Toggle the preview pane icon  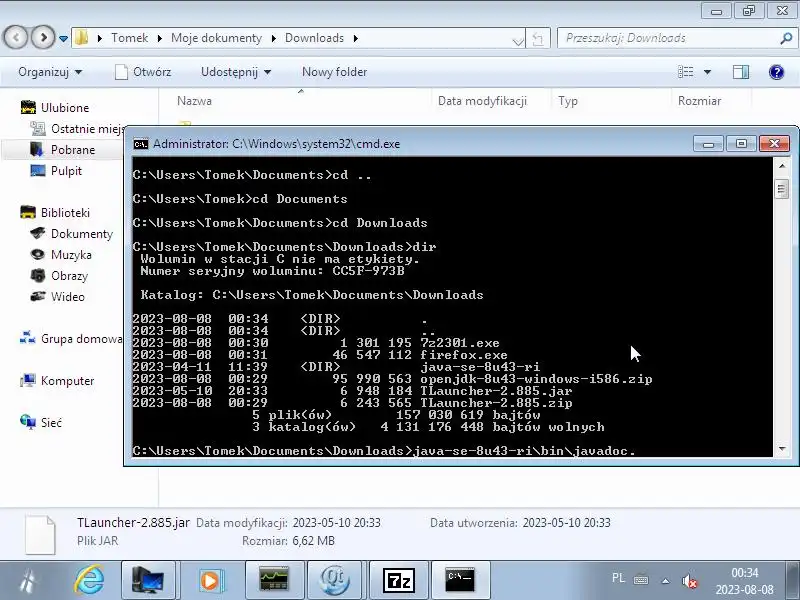point(741,72)
